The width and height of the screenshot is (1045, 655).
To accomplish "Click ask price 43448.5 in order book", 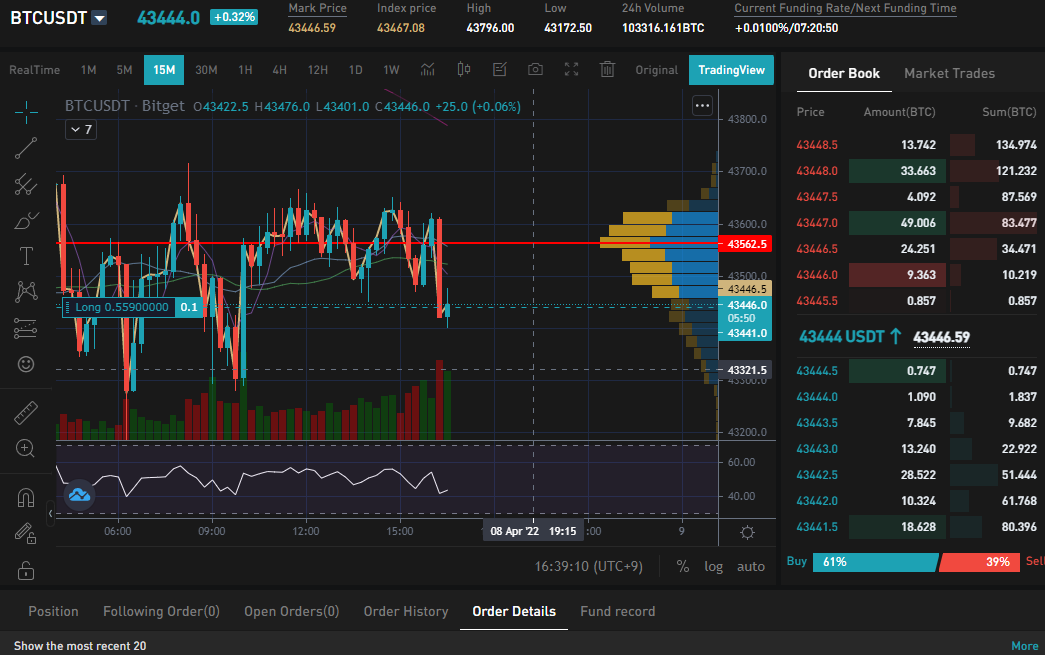I will pos(816,145).
